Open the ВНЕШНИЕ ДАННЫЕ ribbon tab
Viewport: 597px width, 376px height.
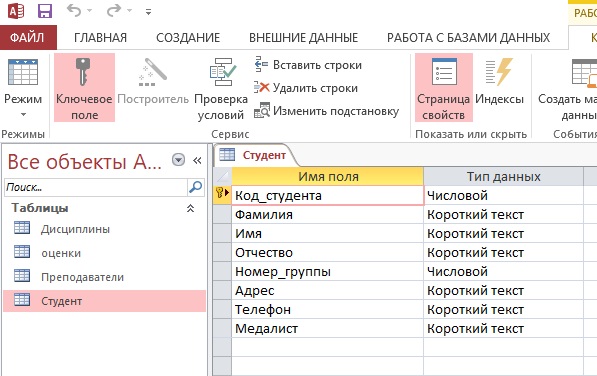(303, 37)
